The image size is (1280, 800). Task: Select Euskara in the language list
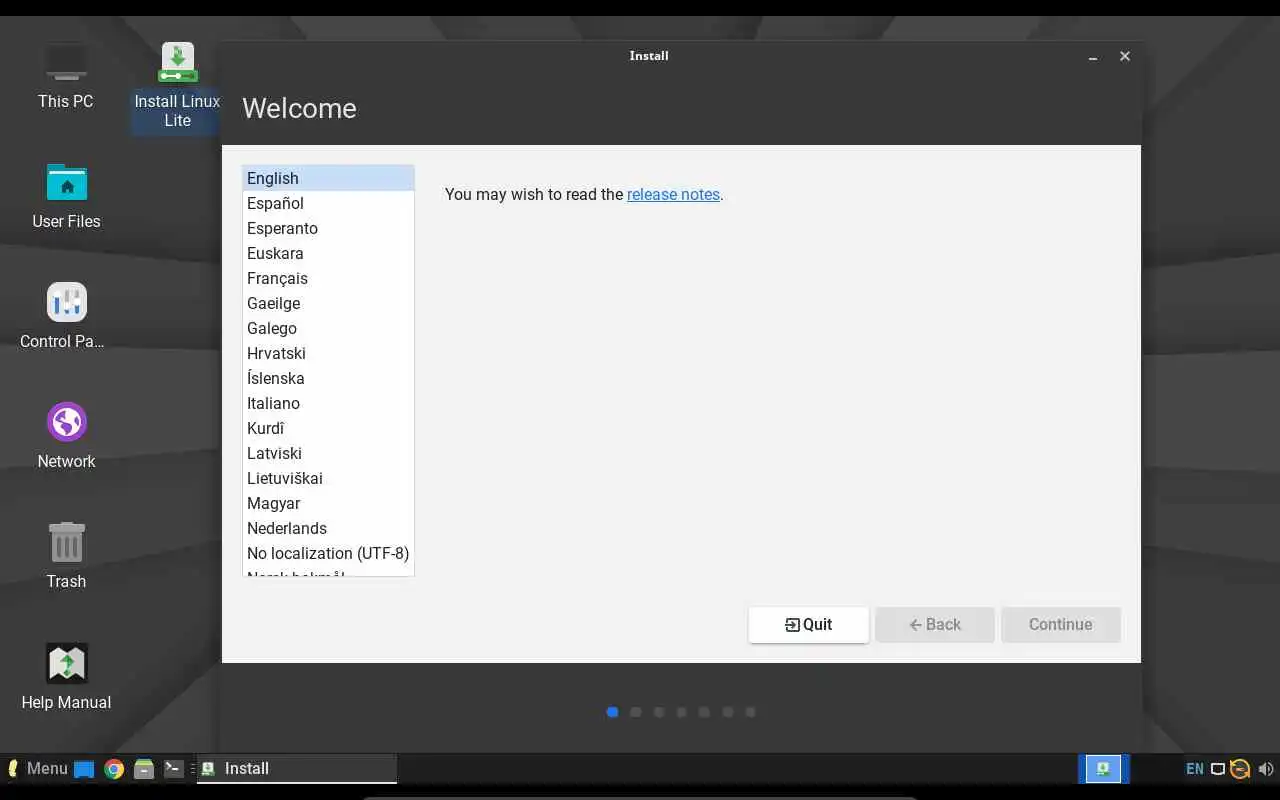click(x=328, y=253)
